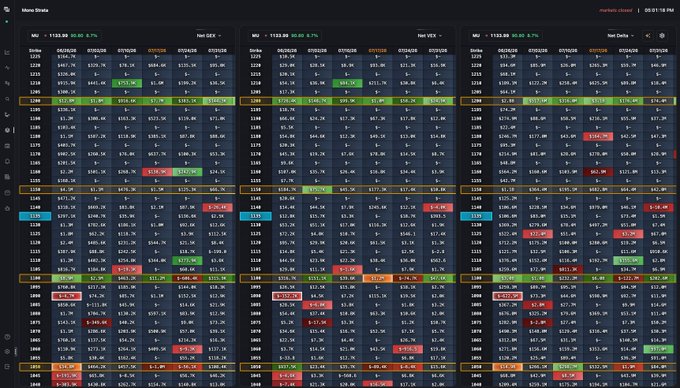Click the MU ticker field in Net GEX panel

click(64, 36)
